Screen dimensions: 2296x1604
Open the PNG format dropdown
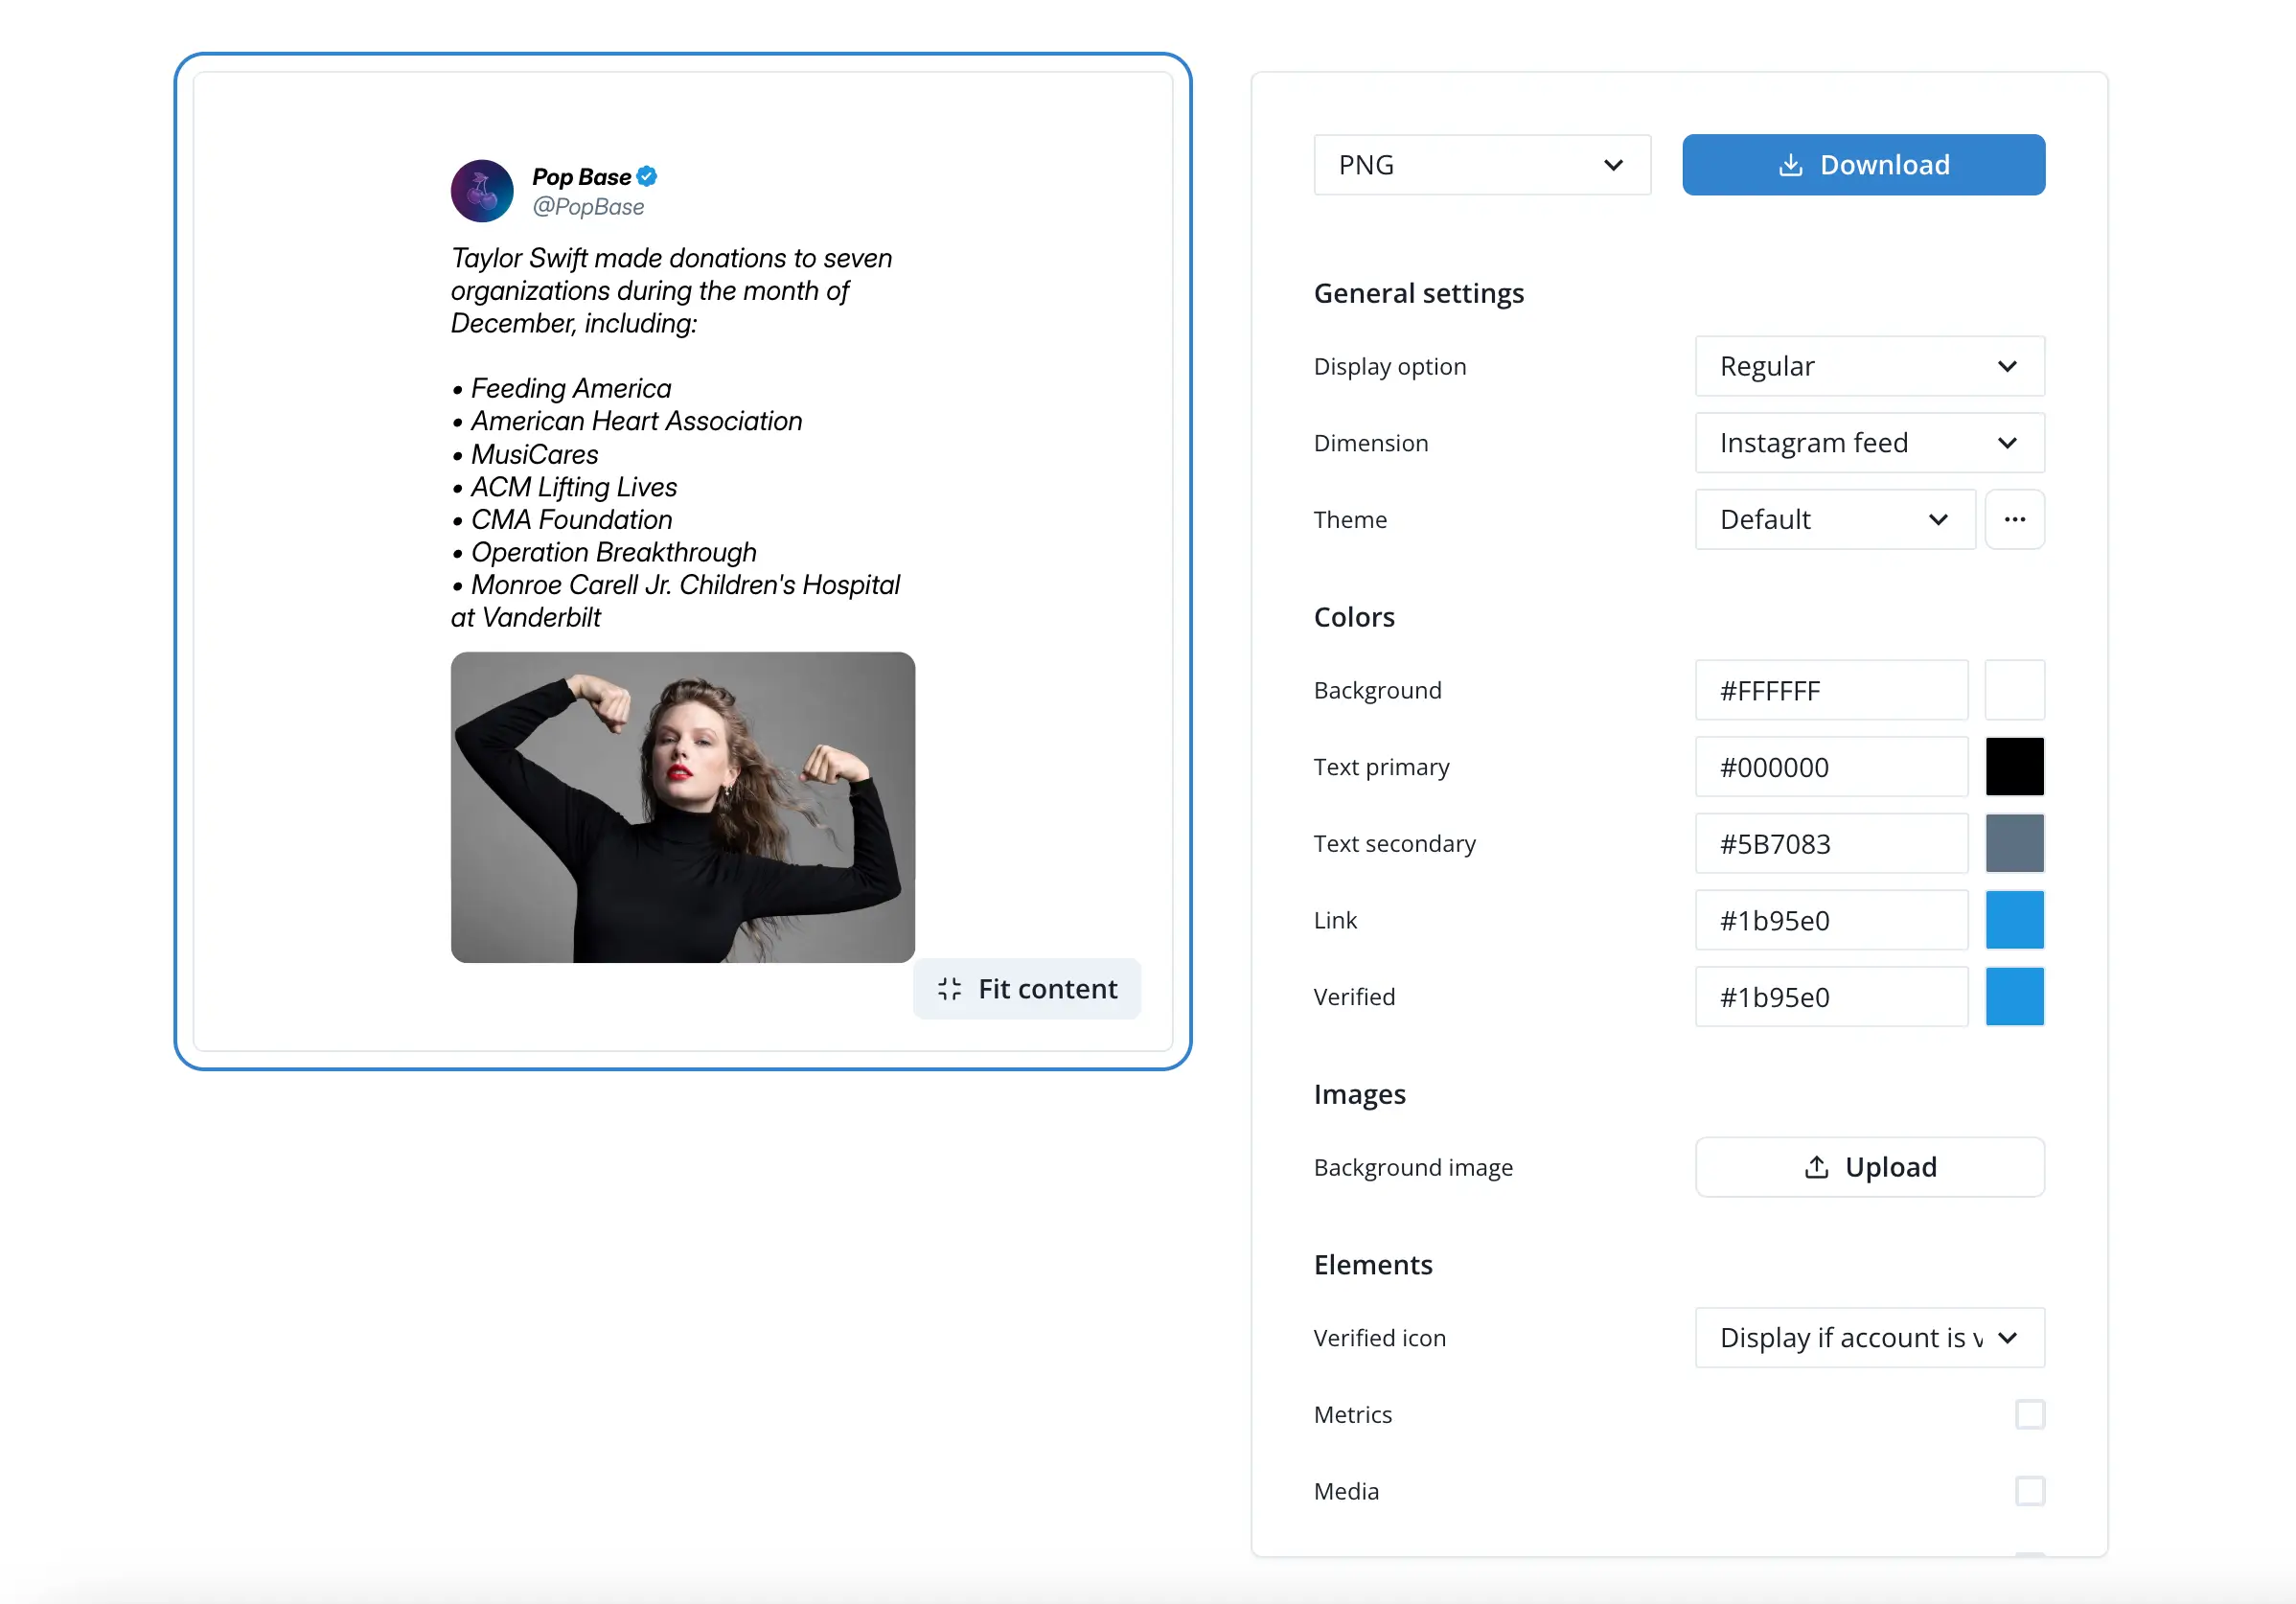(1481, 165)
